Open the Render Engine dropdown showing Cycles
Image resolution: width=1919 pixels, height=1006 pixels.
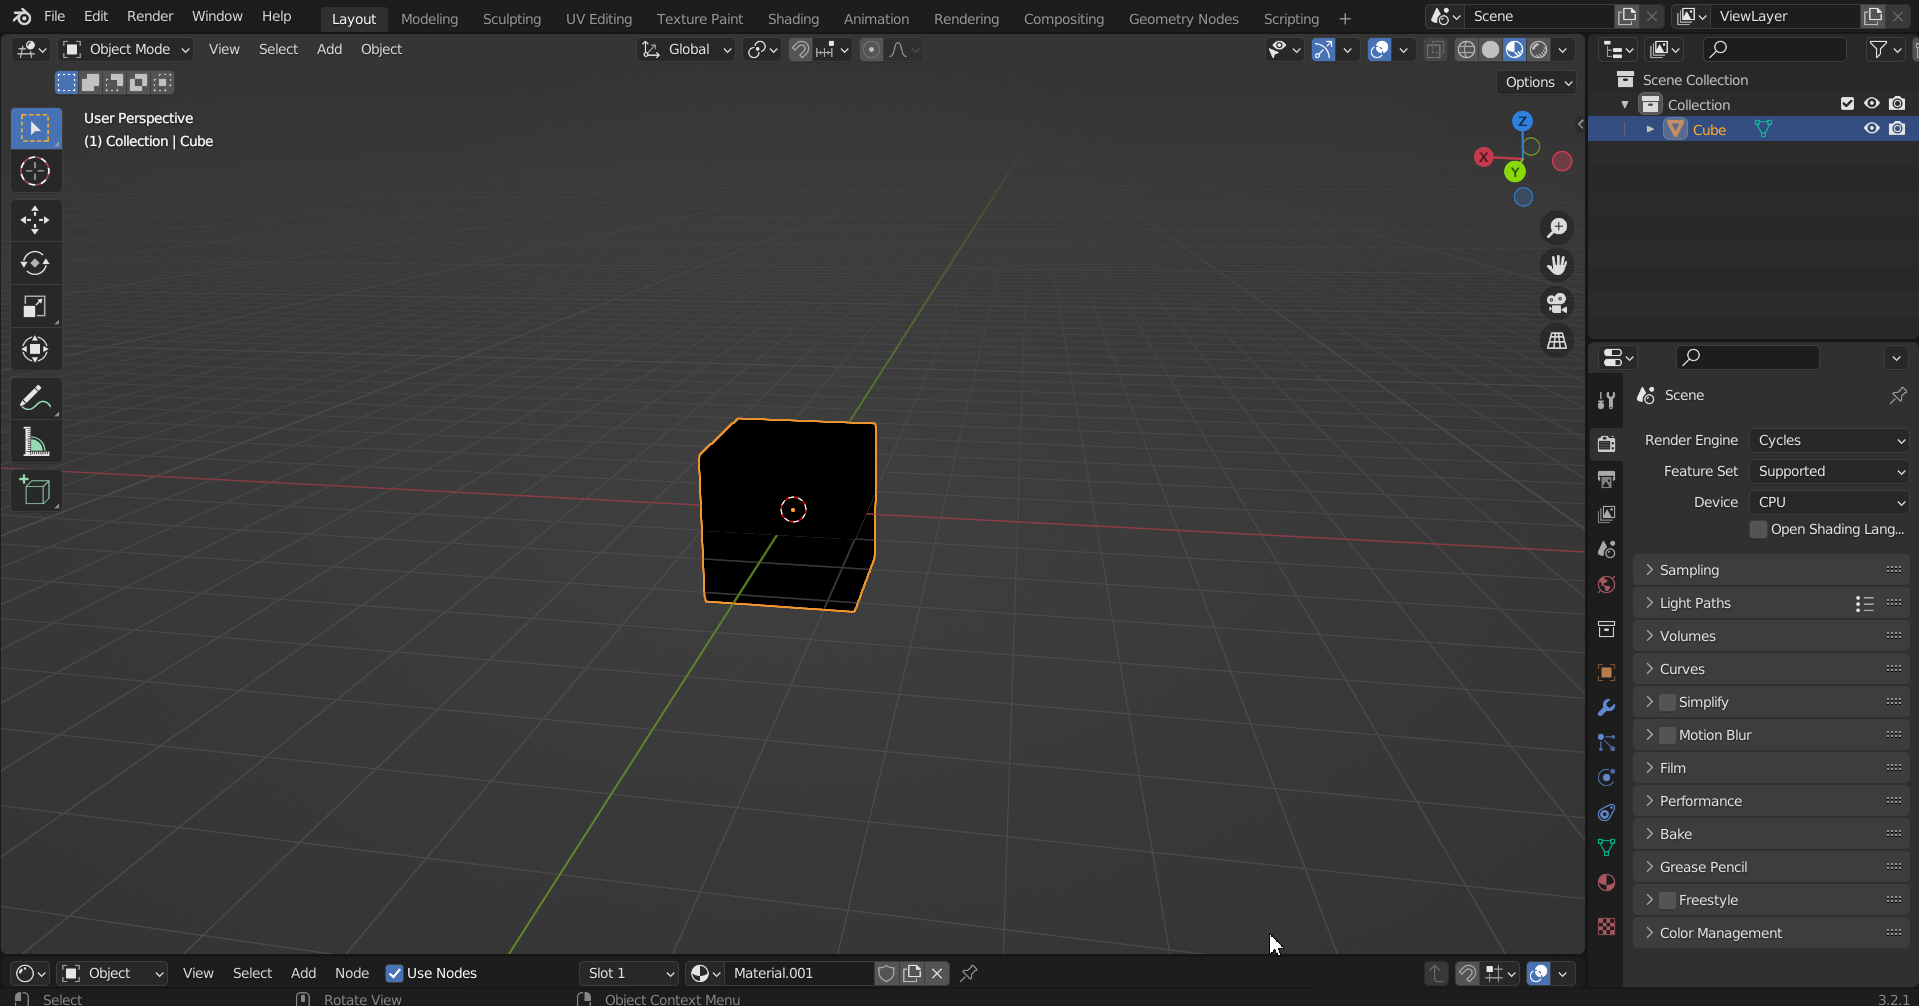[x=1829, y=440]
